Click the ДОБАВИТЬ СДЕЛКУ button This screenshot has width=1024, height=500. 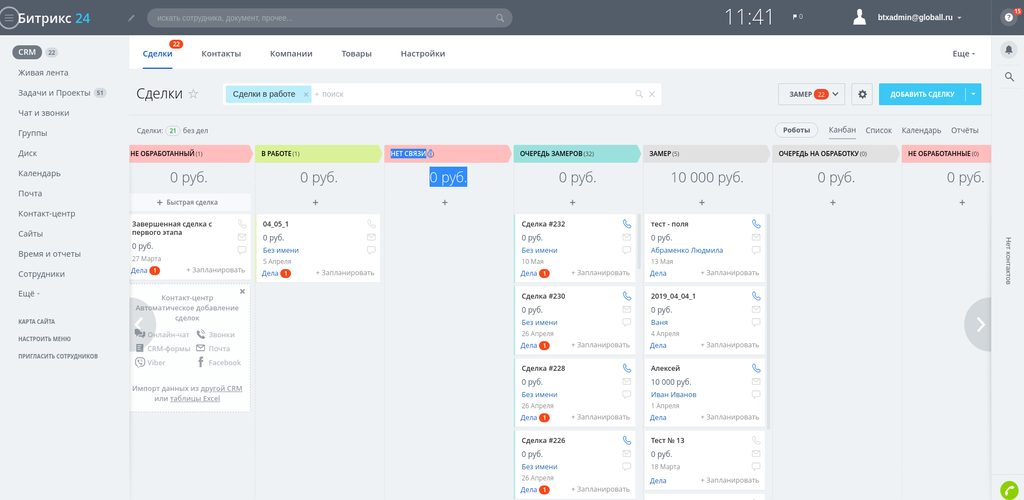pyautogui.click(x=922, y=94)
